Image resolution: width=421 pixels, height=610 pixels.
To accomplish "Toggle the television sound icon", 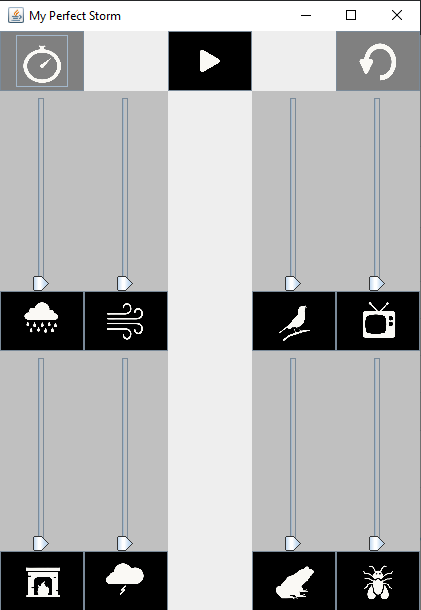I will pos(378,321).
